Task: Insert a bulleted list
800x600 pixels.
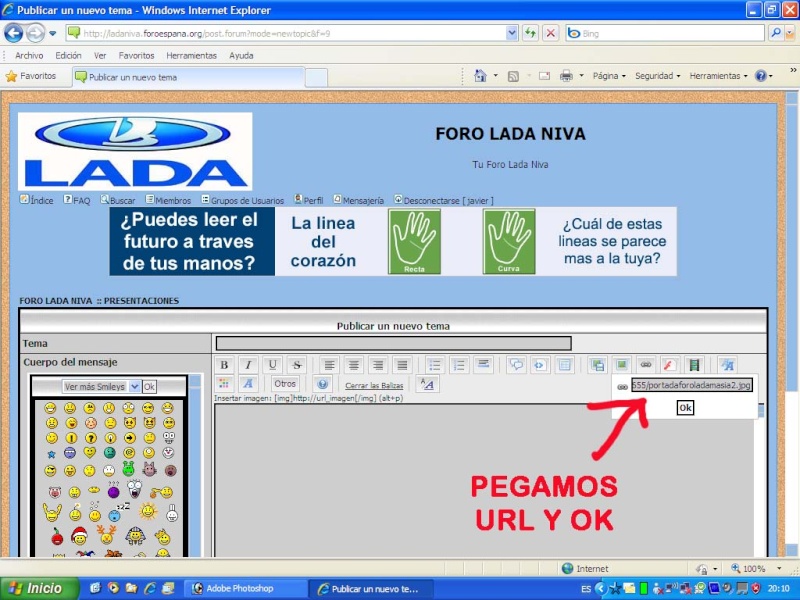Action: pyautogui.click(x=435, y=365)
